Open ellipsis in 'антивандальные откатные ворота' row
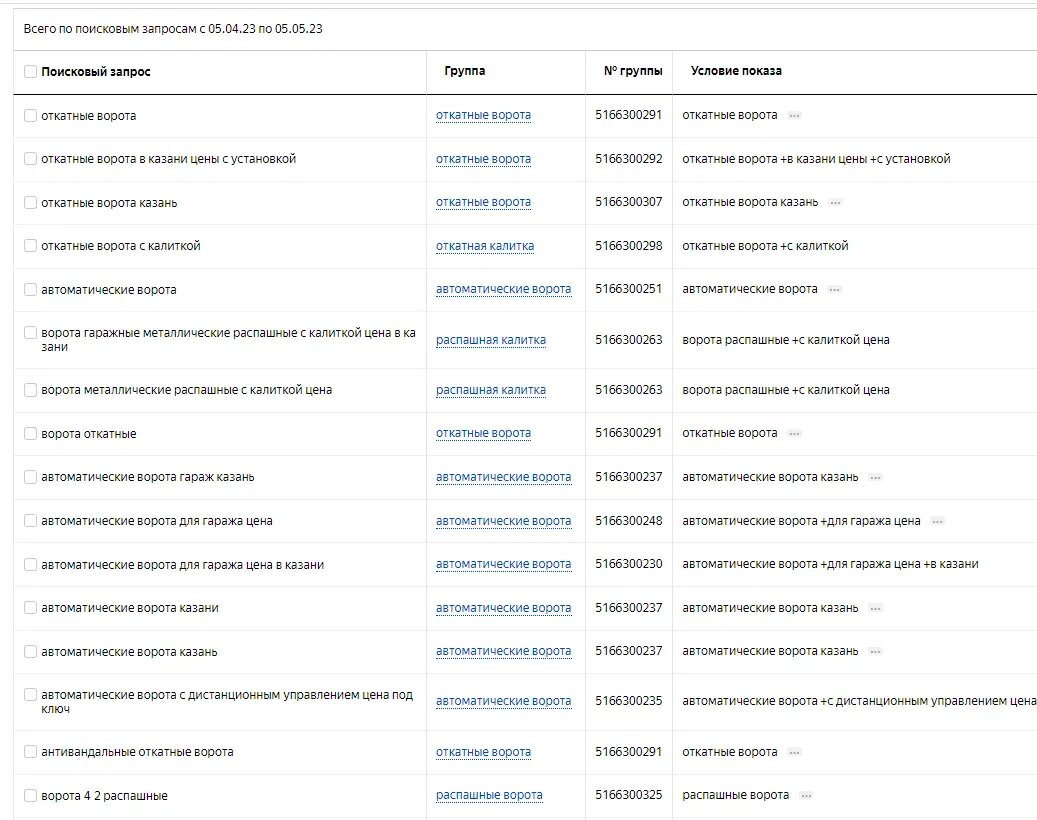 (x=794, y=753)
